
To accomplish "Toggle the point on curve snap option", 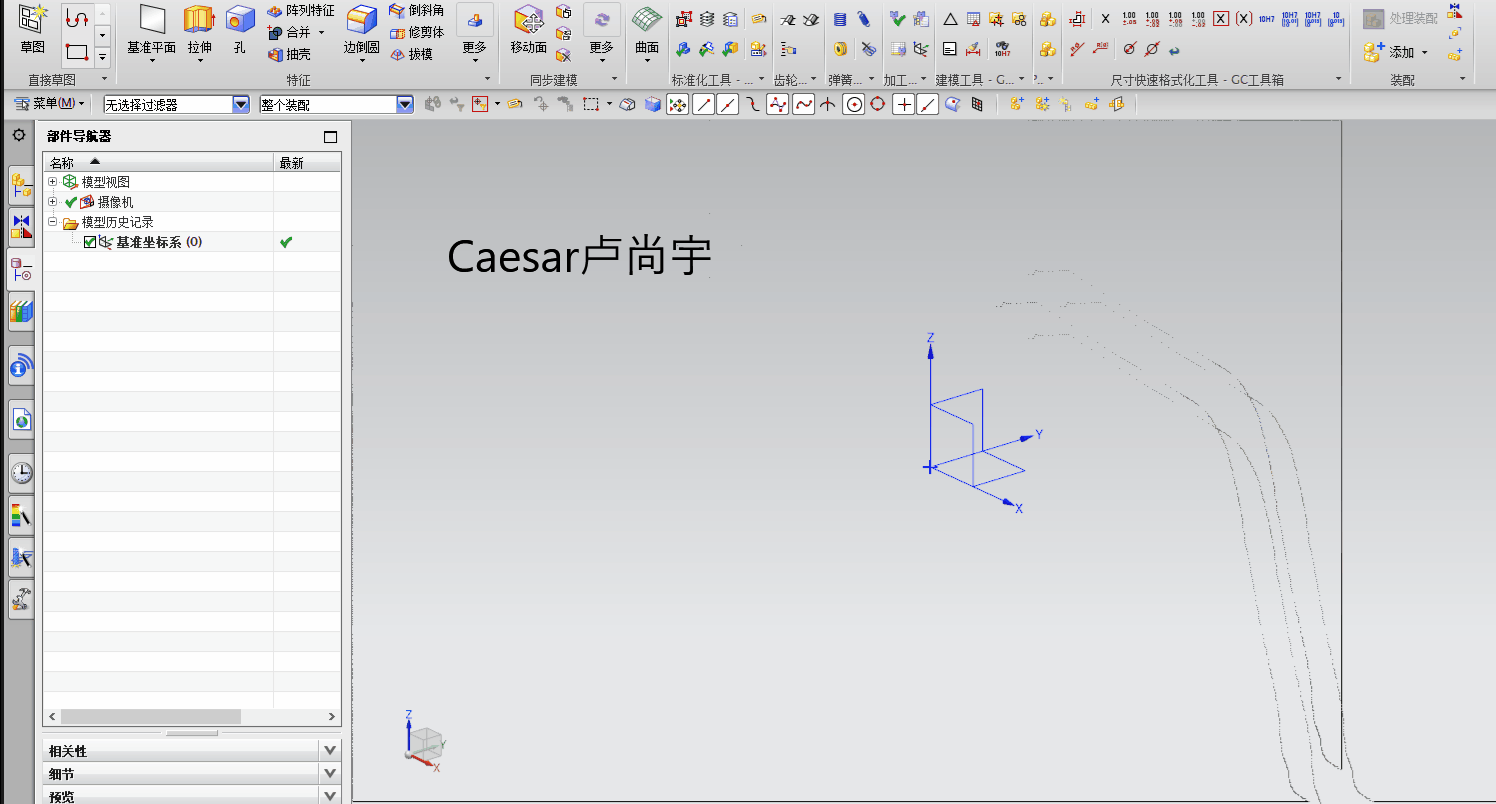I will (928, 104).
